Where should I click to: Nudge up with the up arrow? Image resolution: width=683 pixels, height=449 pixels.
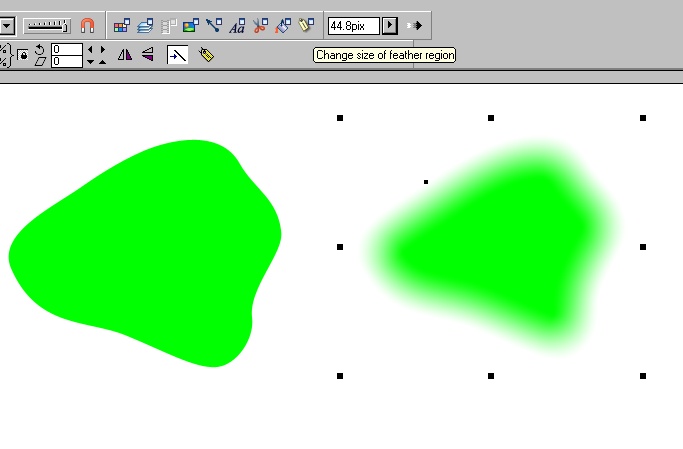103,62
